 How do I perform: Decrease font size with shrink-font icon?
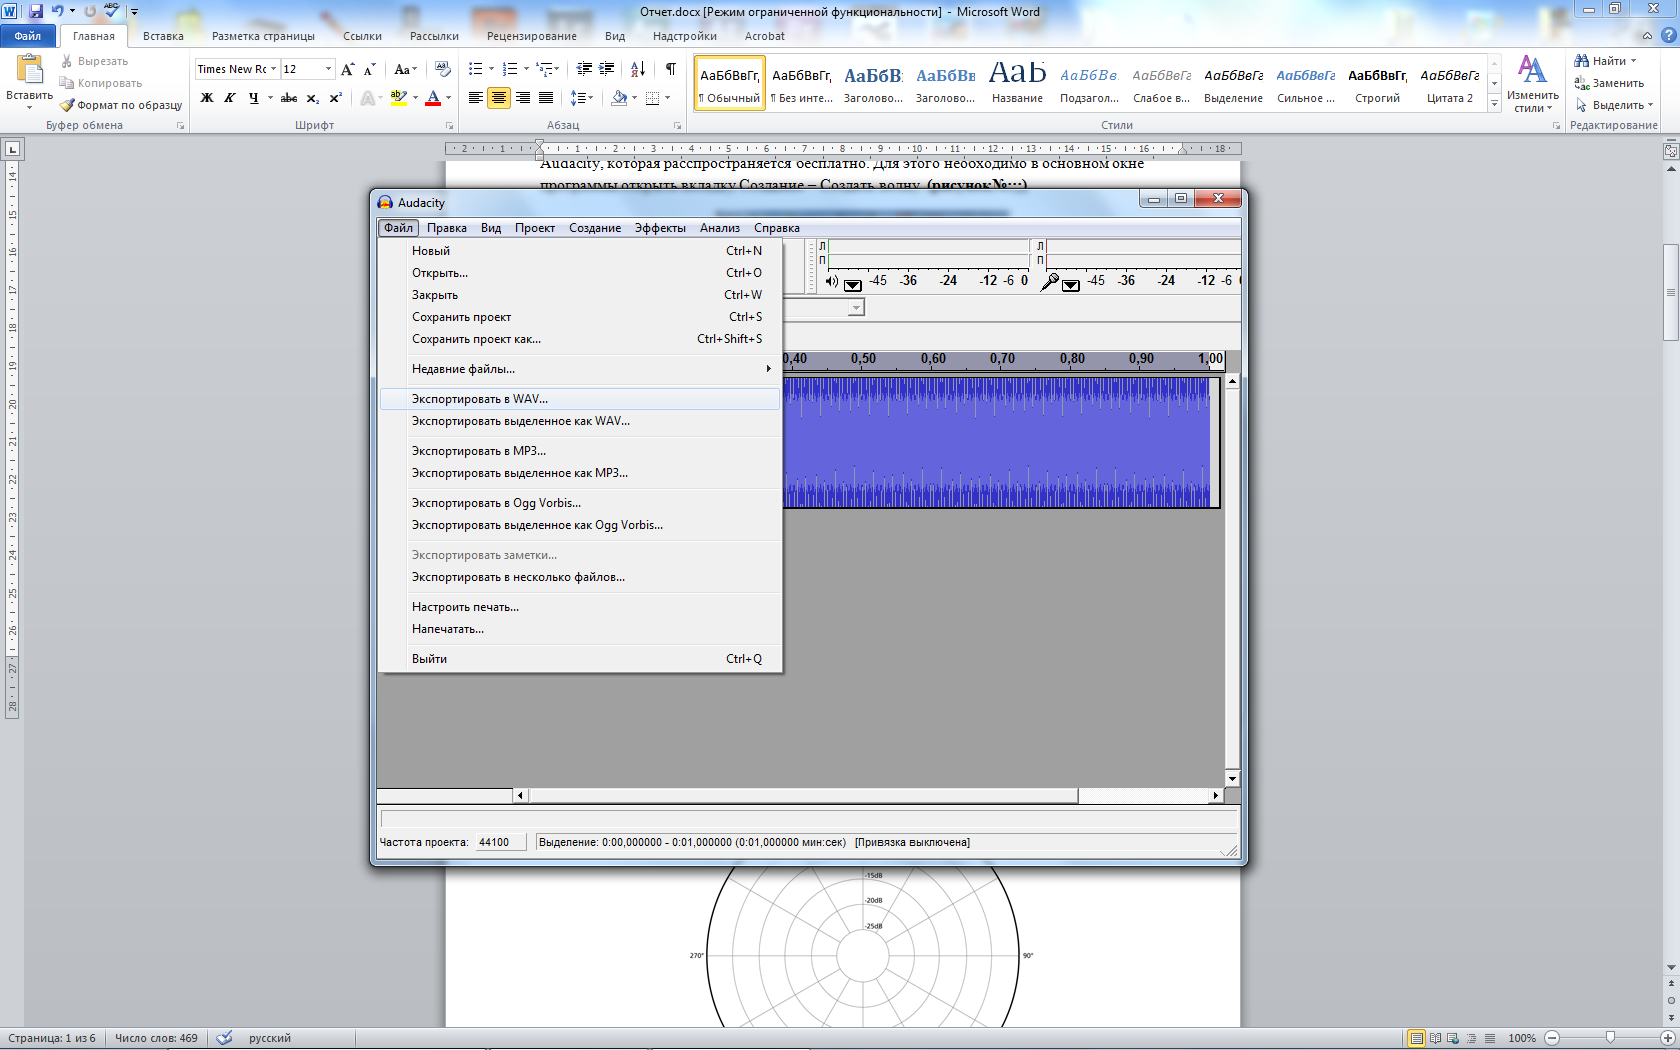[370, 69]
